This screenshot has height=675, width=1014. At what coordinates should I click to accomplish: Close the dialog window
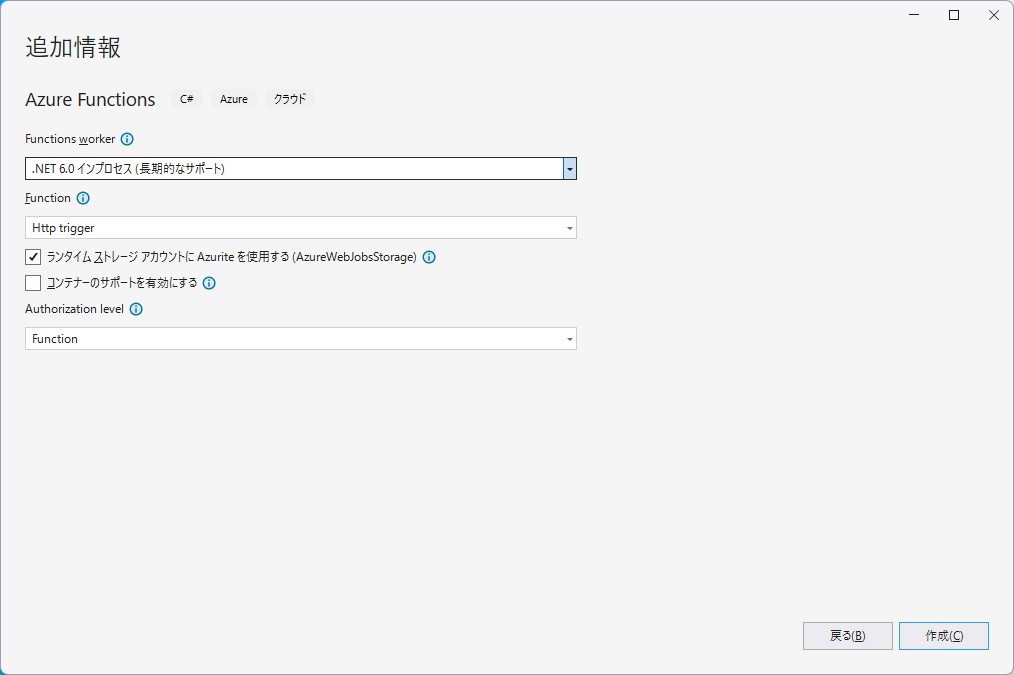pyautogui.click(x=994, y=15)
